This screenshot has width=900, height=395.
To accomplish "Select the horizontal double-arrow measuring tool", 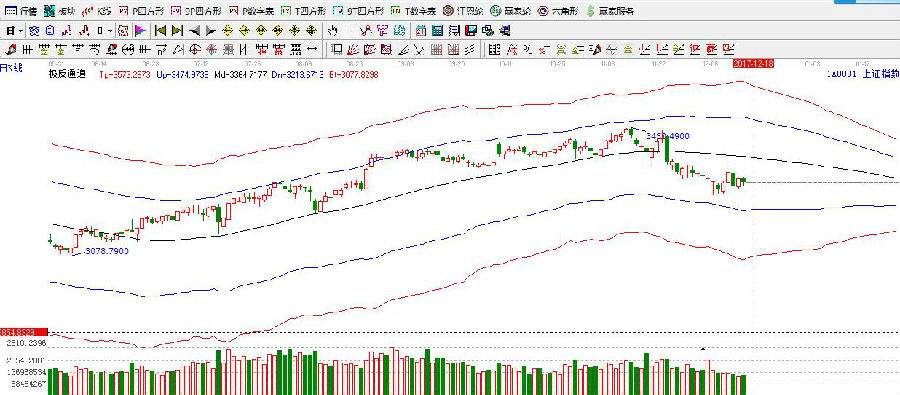I will point(312,49).
